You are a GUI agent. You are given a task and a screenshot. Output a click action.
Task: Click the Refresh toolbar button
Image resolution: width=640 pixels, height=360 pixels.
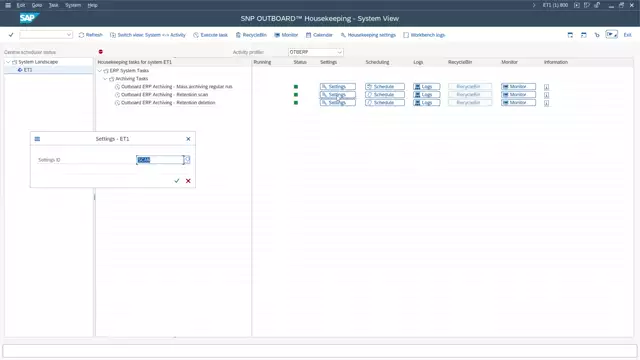pyautogui.click(x=91, y=35)
